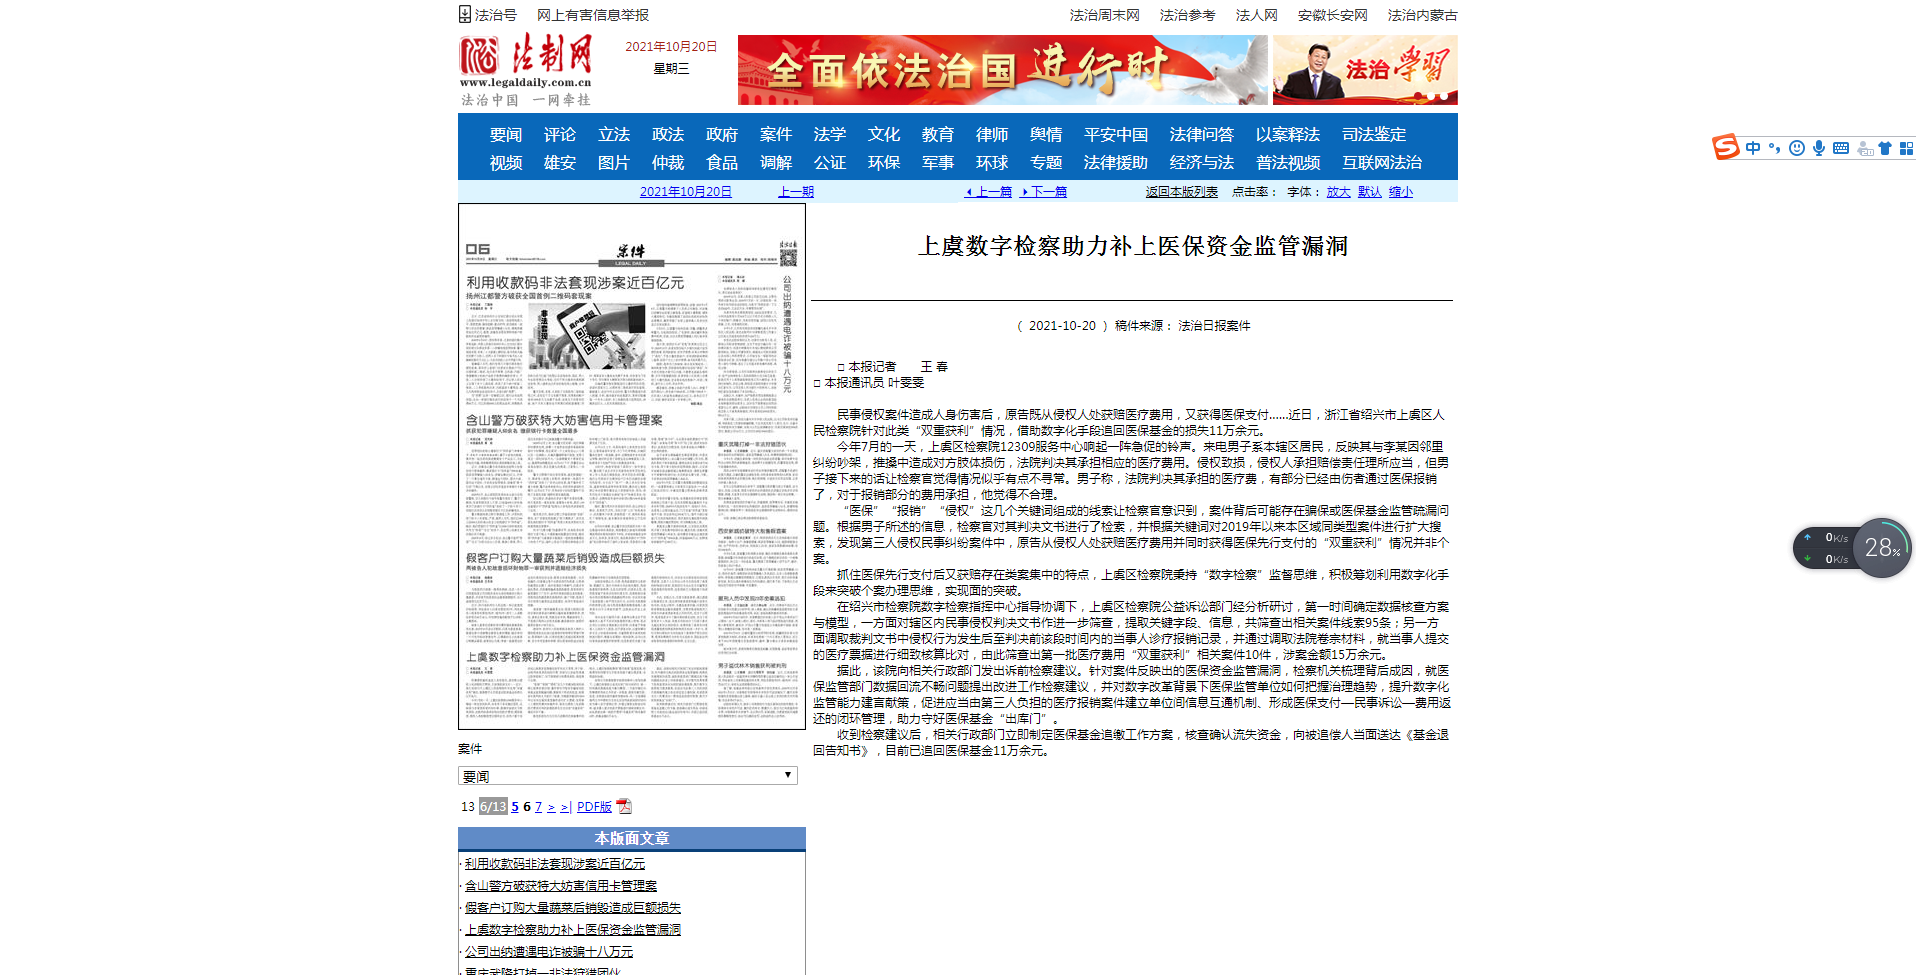Go to page 7 in pagination

click(x=538, y=806)
